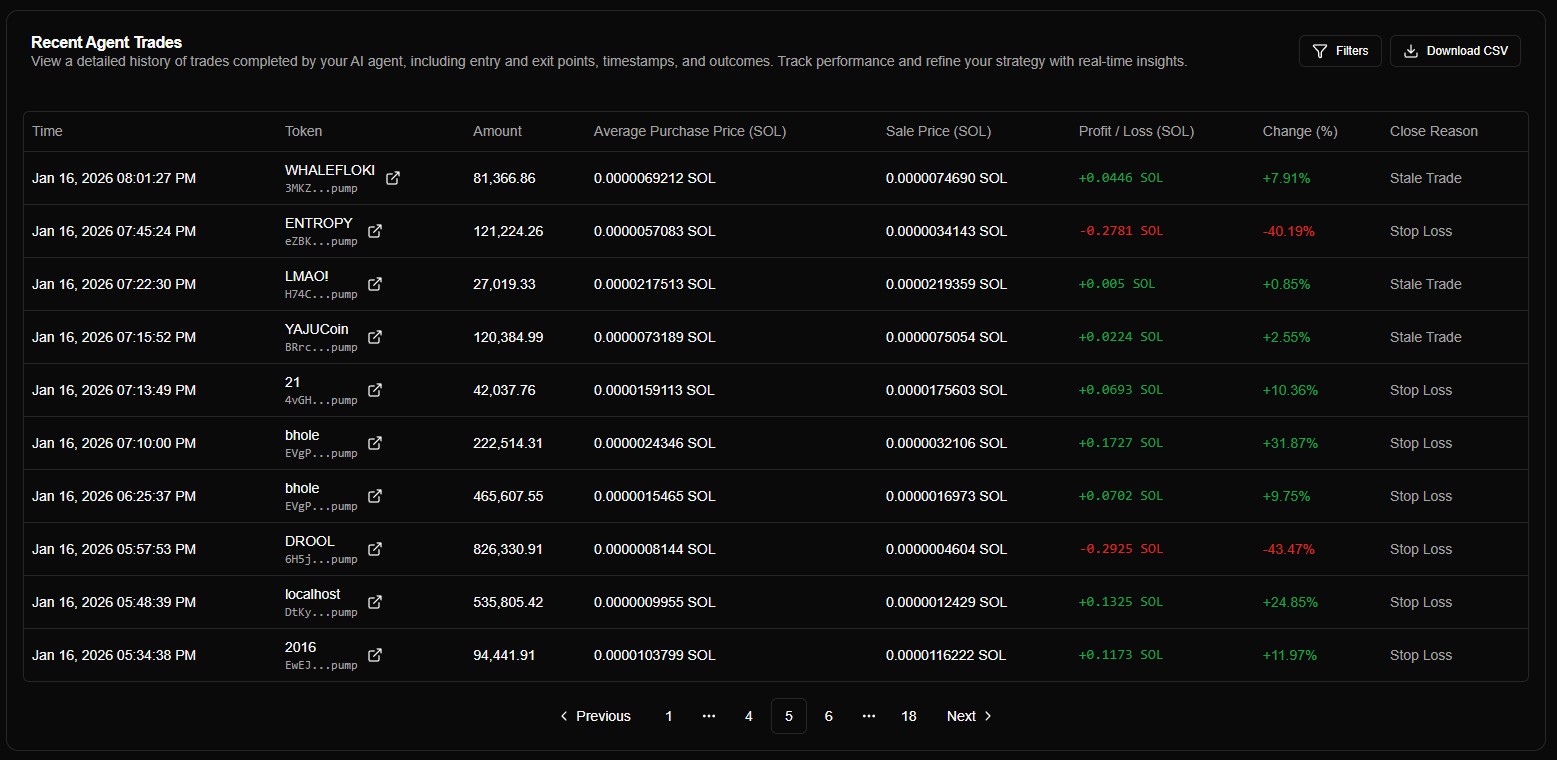Viewport: 1557px width, 760px height.
Task: Go to Next page of trades
Action: (x=969, y=716)
